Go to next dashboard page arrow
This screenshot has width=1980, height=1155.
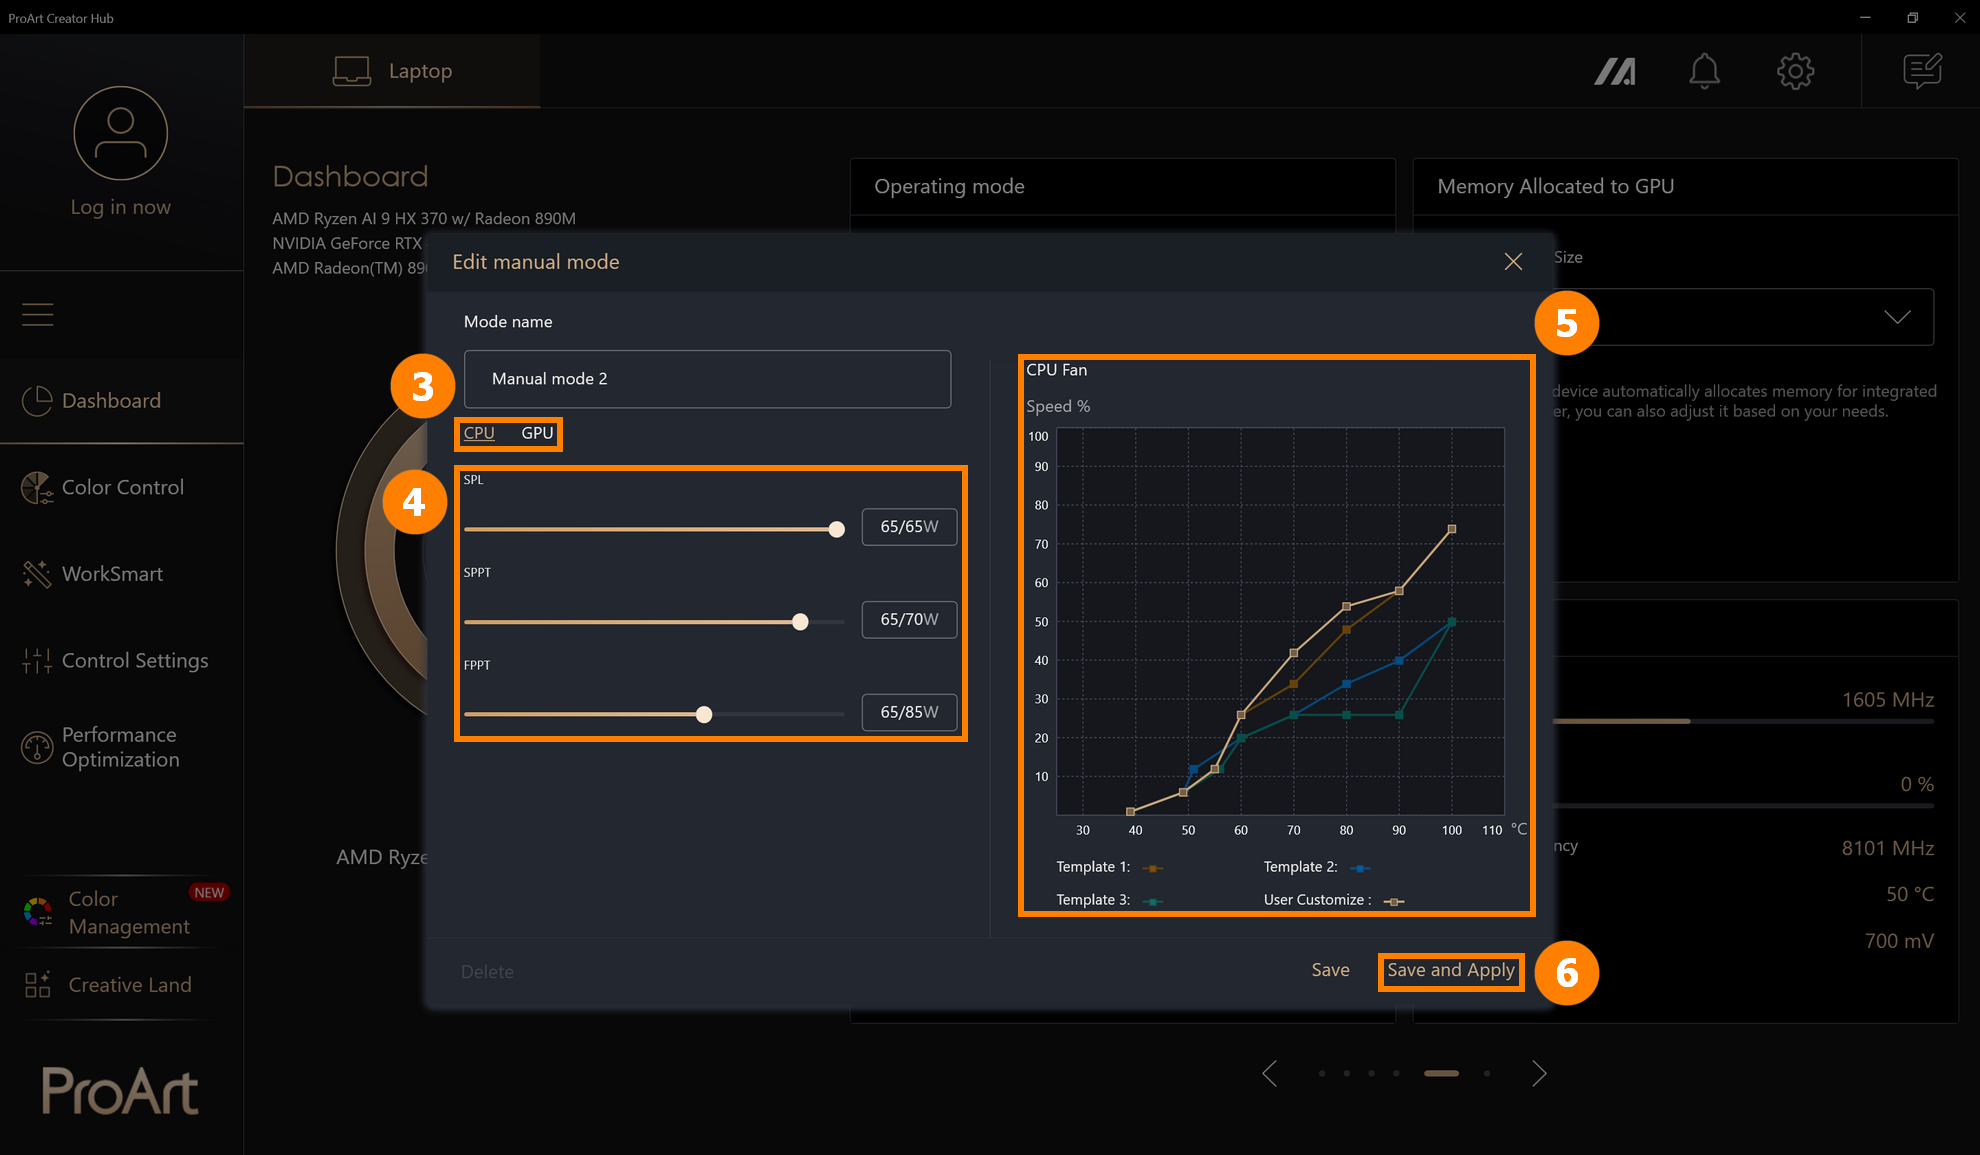tap(1539, 1074)
